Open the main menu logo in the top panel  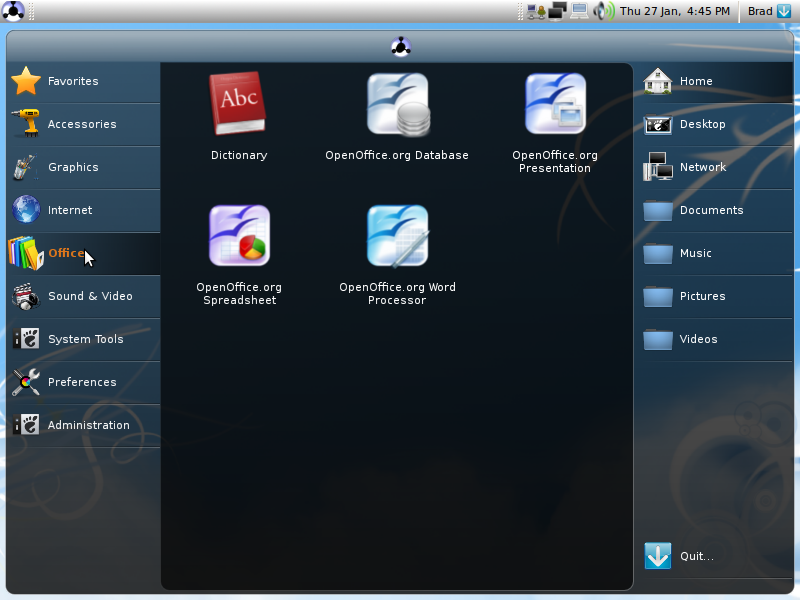[x=13, y=11]
